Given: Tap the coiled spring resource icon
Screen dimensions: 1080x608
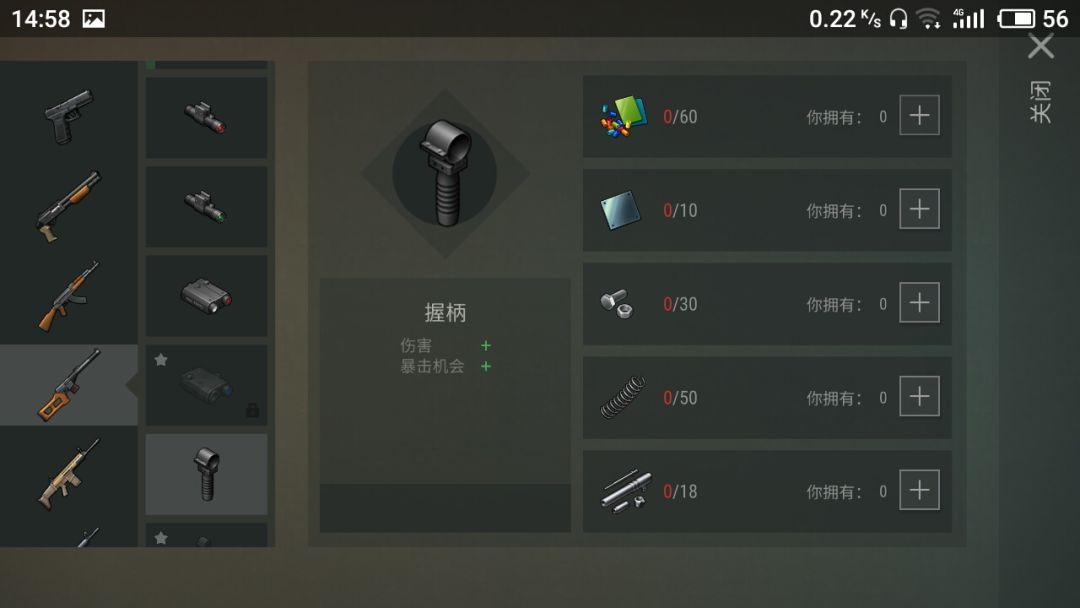Looking at the screenshot, I should pos(623,397).
